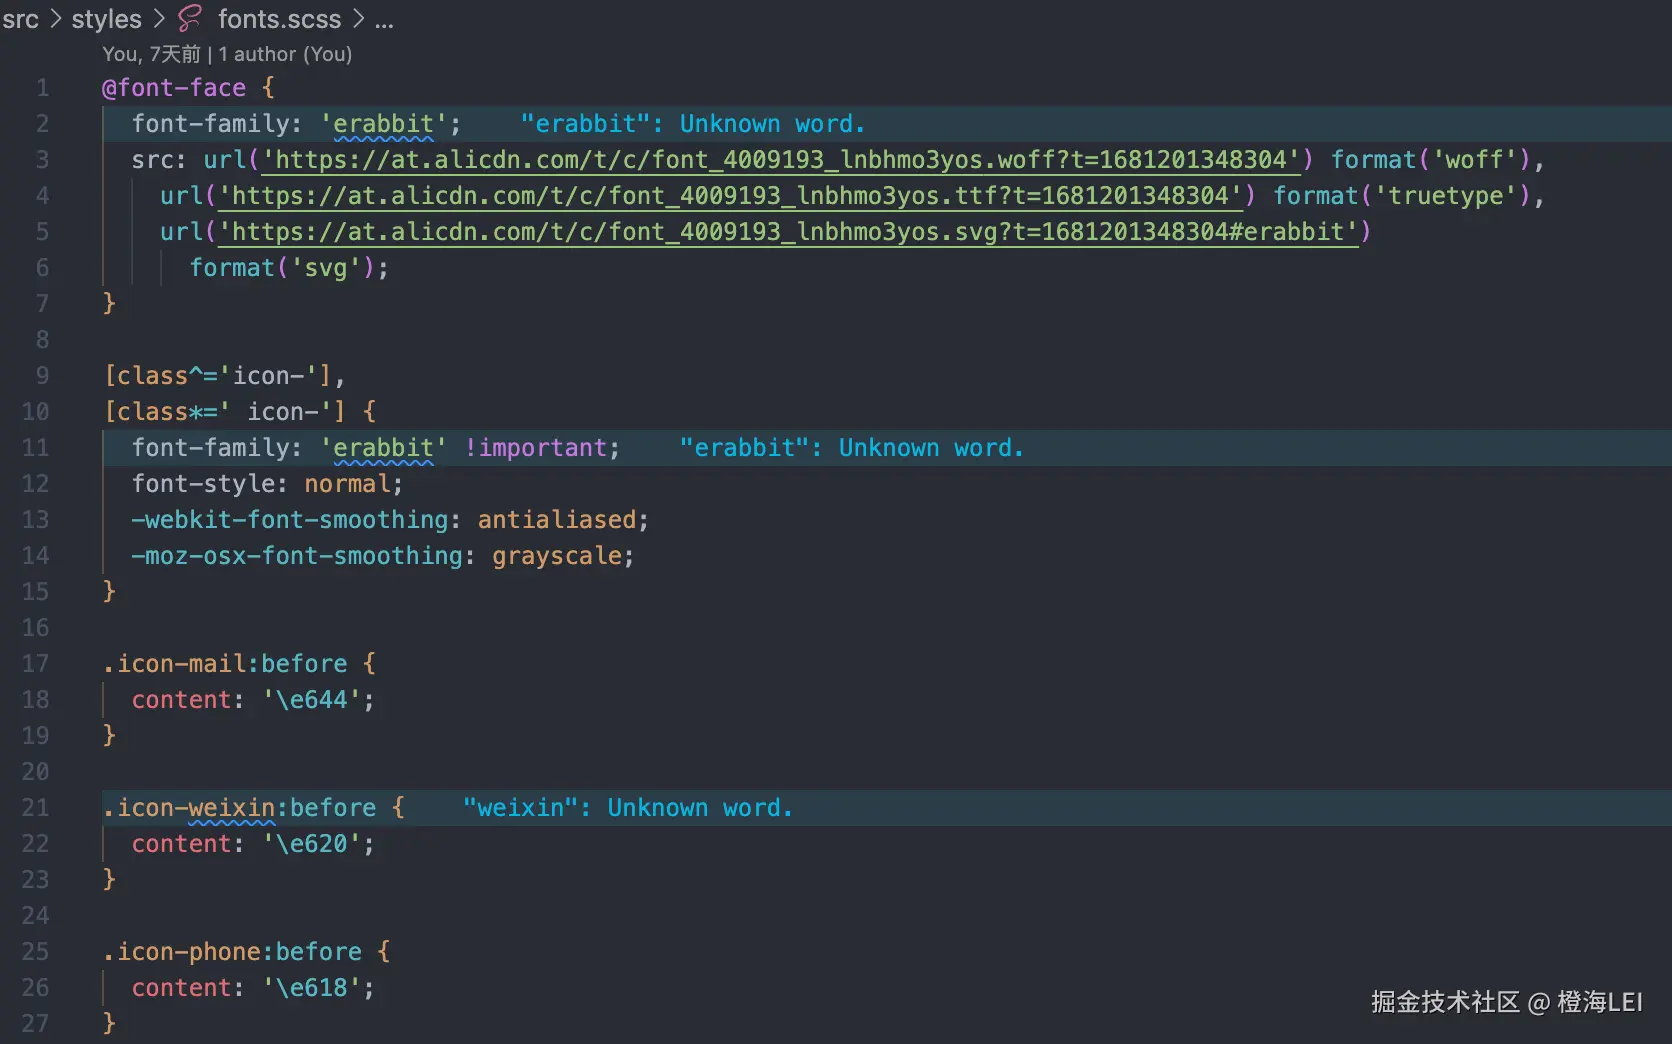Screen dimensions: 1672x1044
Task: Click the grayscale value
Action: pos(556,556)
